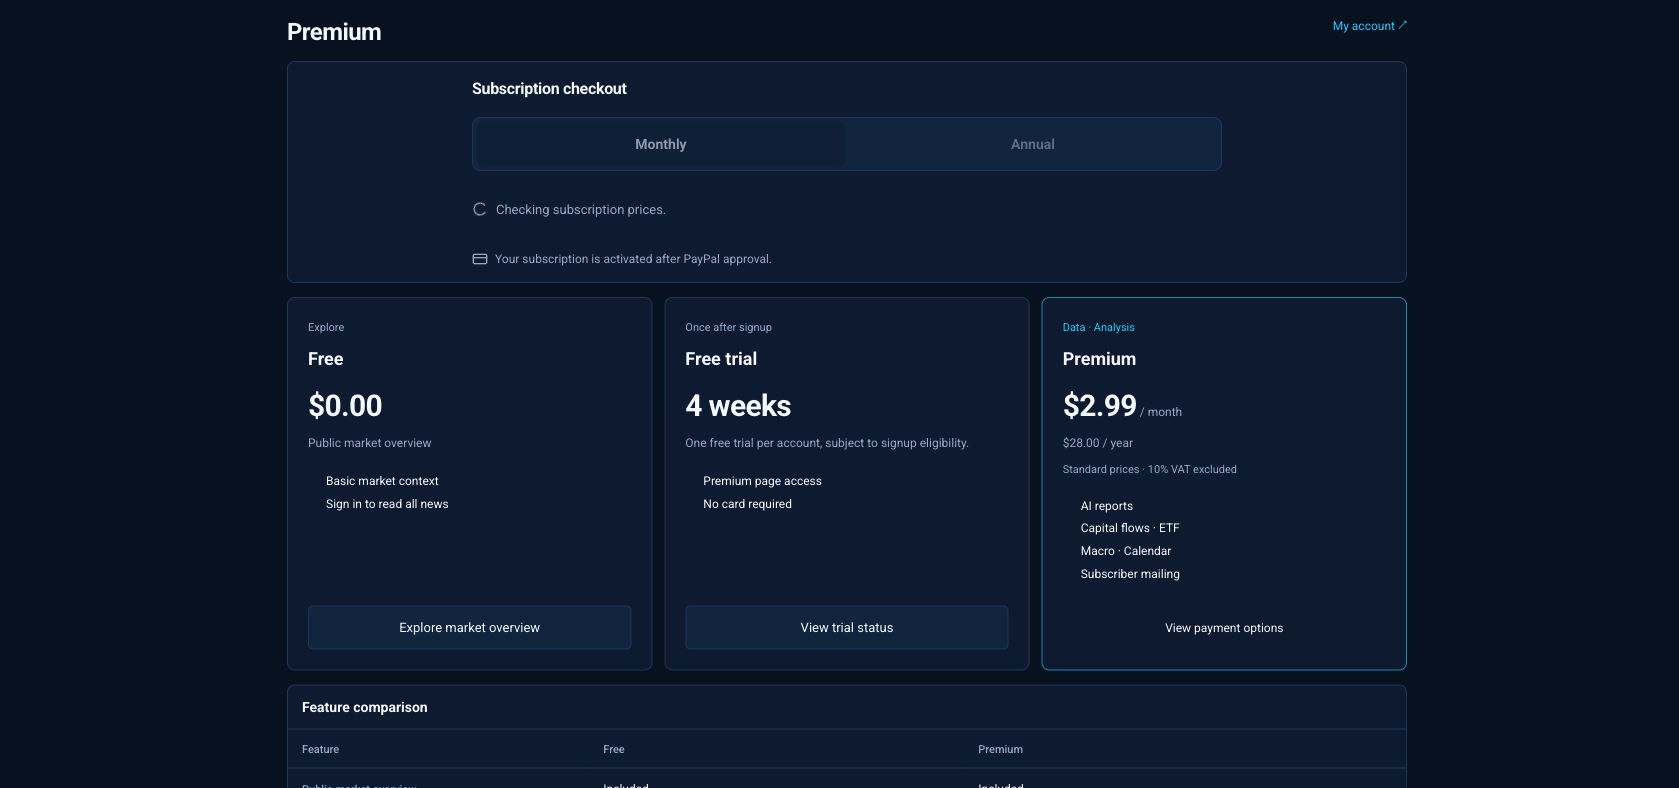Click the Premium page heading
Screen dimensions: 1679x788
334,32
